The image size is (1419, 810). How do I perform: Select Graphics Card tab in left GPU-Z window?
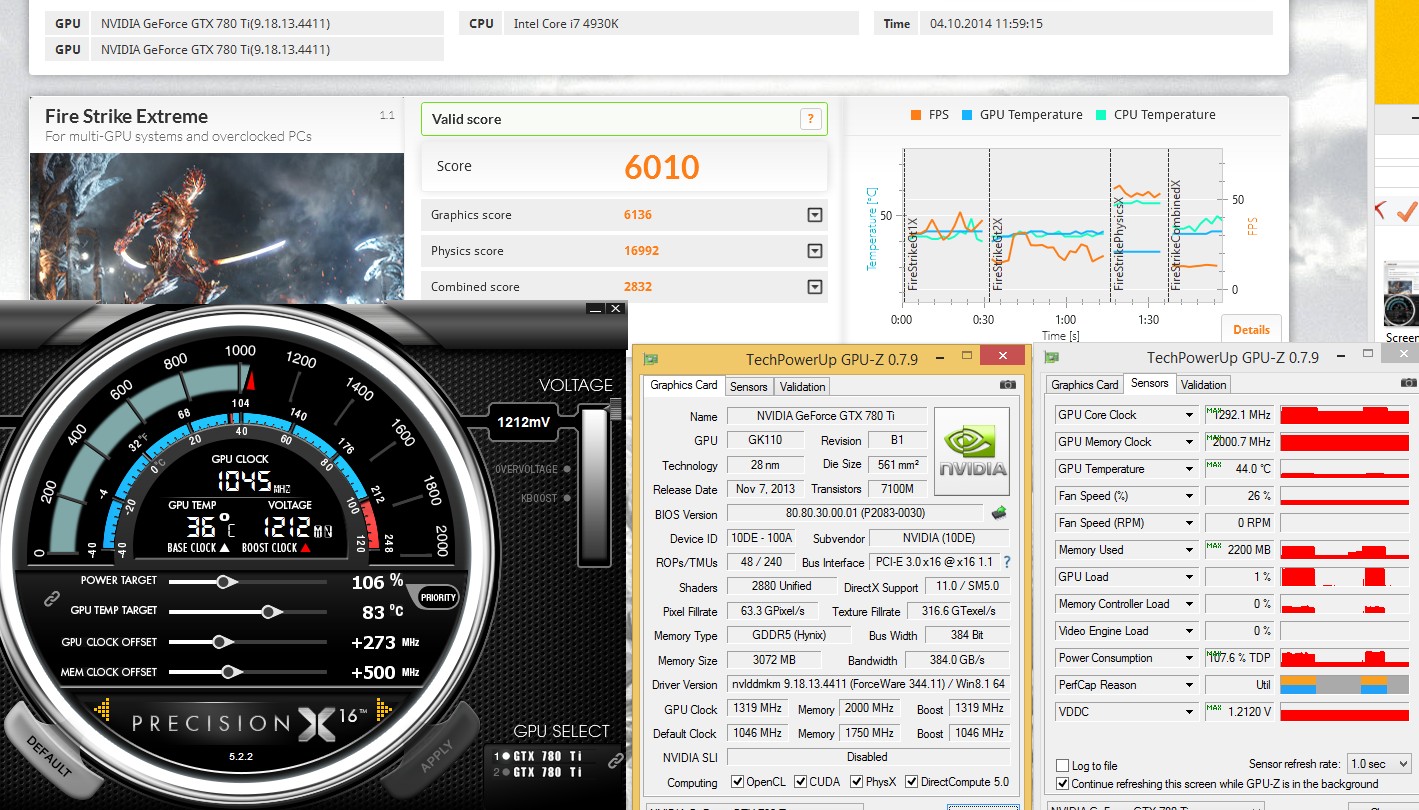coord(684,385)
